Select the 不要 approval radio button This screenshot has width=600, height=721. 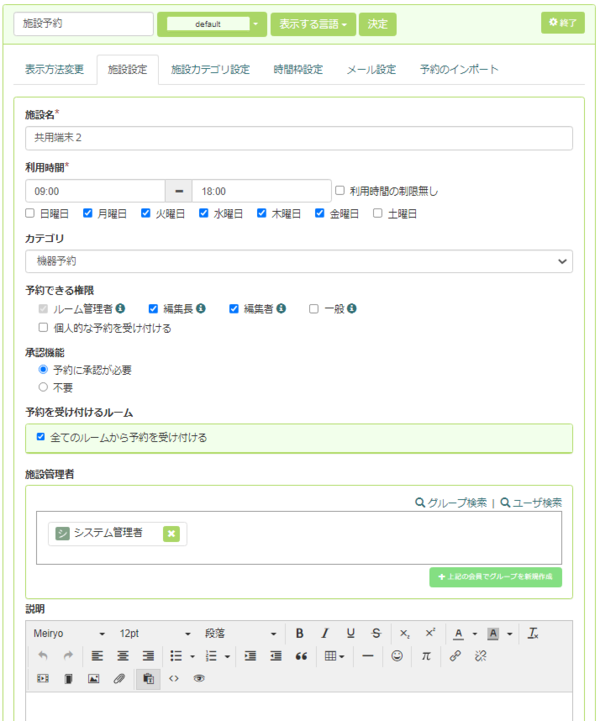coord(43,386)
